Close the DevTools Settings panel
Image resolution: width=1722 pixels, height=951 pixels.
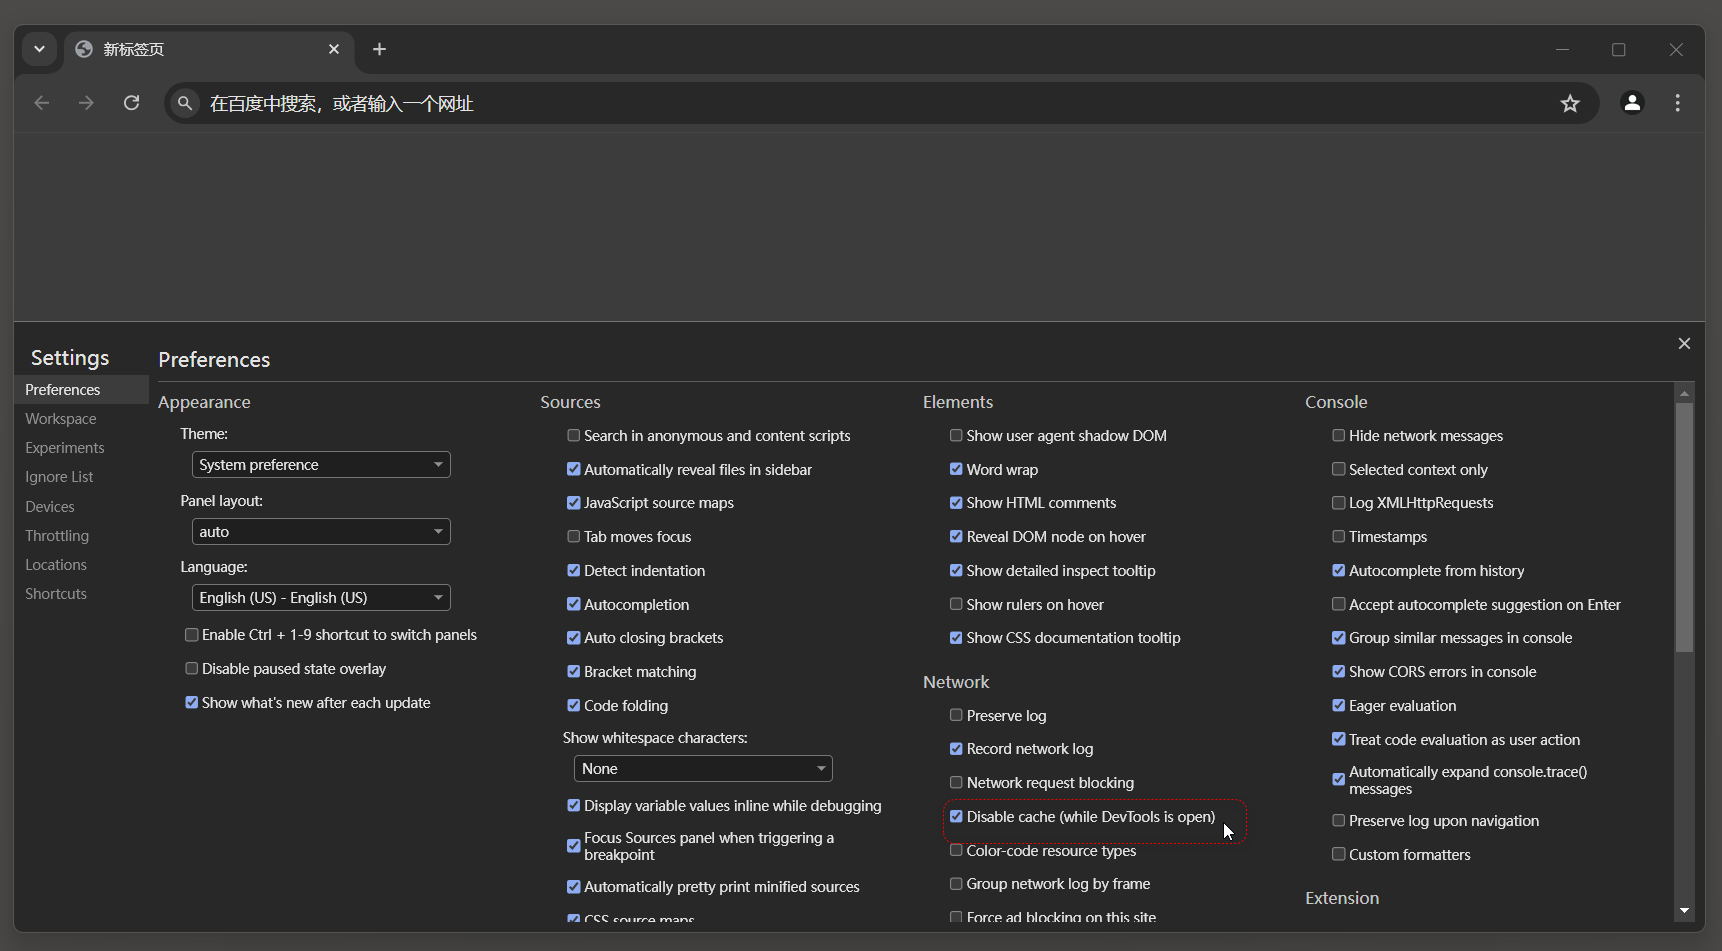click(x=1684, y=343)
